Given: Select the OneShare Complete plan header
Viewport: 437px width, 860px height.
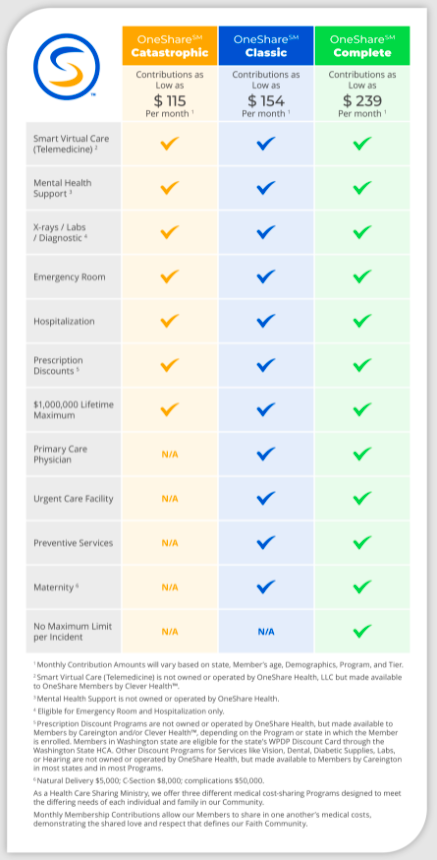Looking at the screenshot, I should tap(362, 46).
